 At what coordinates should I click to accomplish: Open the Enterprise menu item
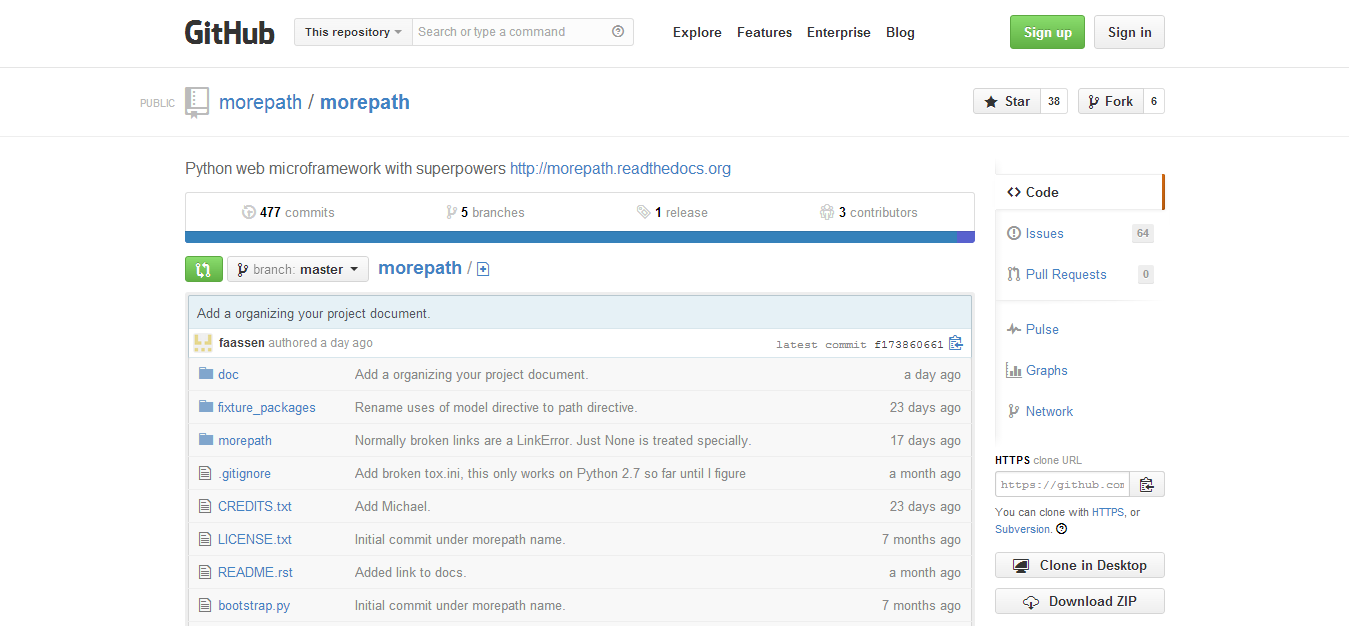point(839,32)
